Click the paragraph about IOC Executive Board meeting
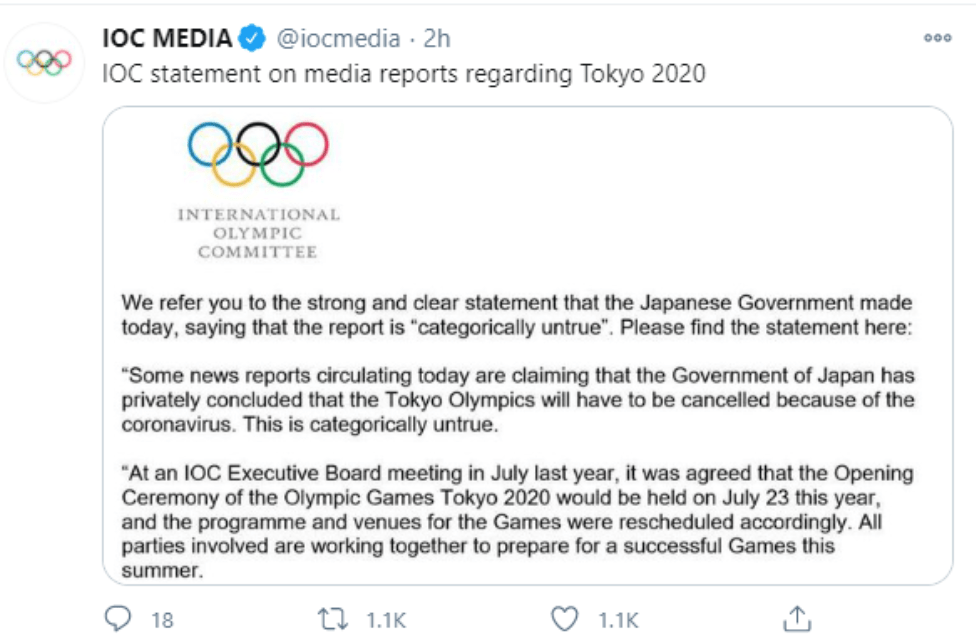Screen dimensions: 976x641 516,522
